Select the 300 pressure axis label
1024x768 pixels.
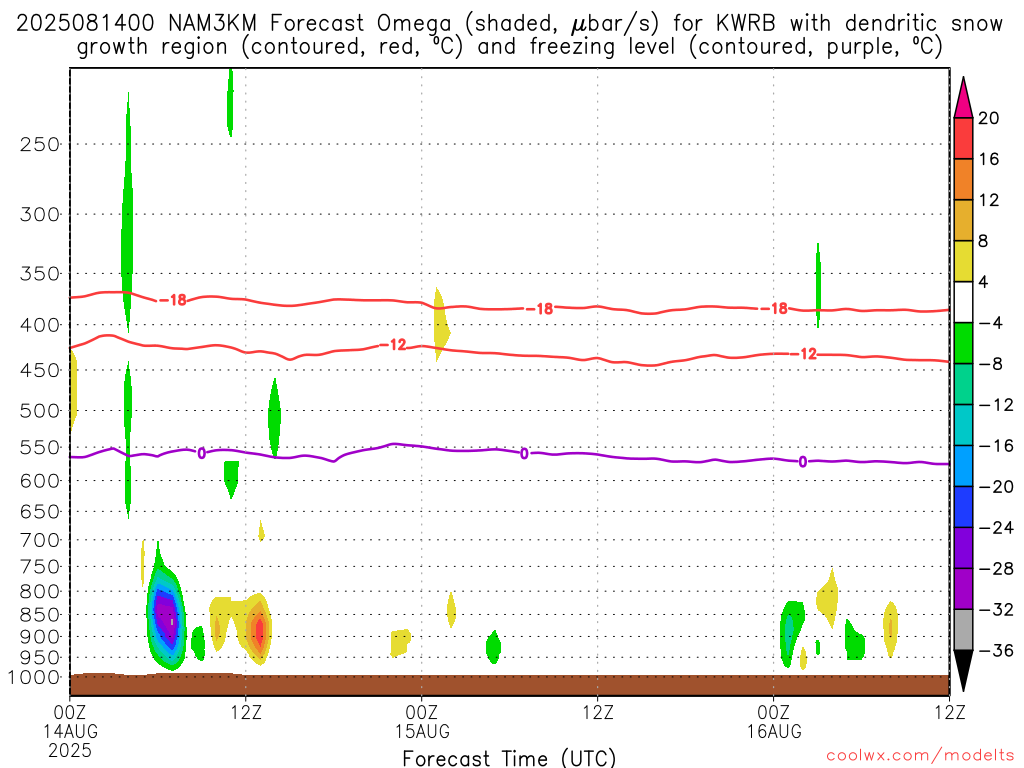40,214
